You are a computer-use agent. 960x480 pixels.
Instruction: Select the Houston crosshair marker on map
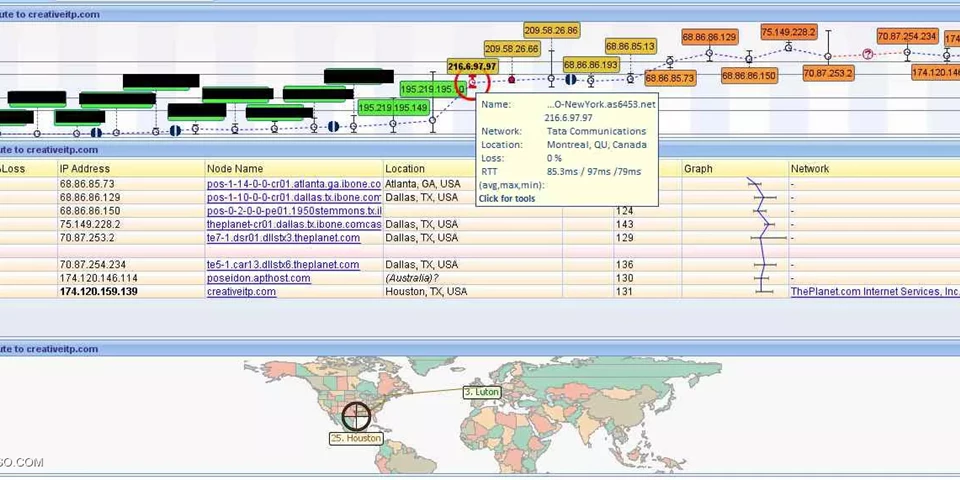pyautogui.click(x=356, y=415)
